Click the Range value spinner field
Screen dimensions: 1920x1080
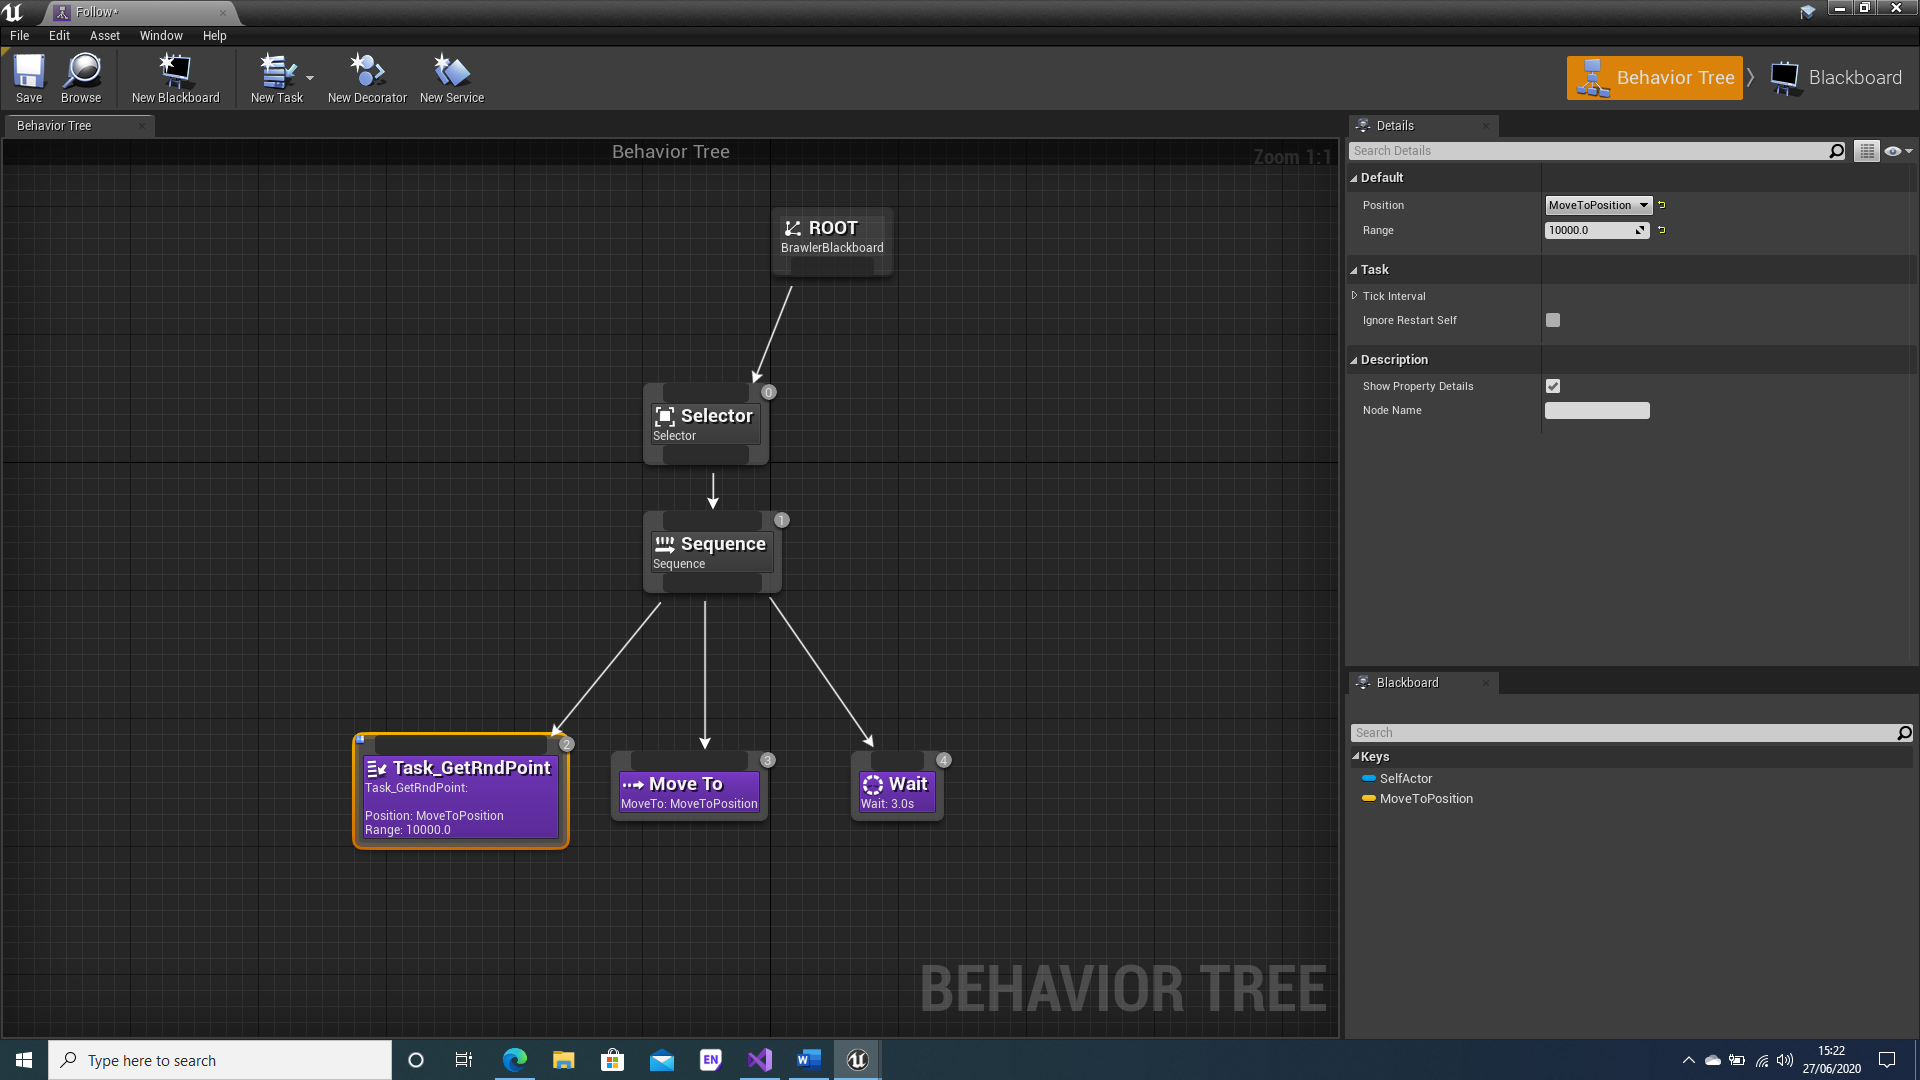[x=1590, y=230]
